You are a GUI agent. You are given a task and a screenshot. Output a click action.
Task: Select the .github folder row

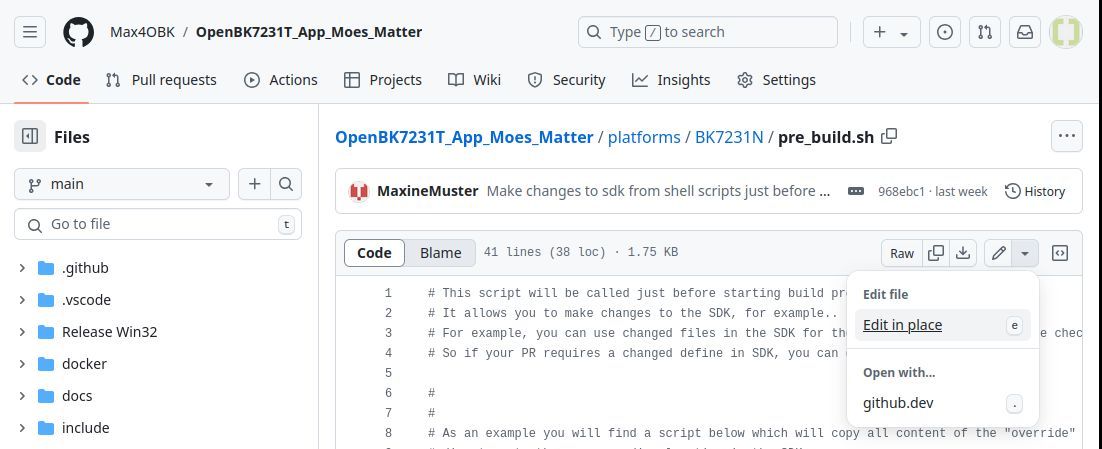(x=158, y=268)
